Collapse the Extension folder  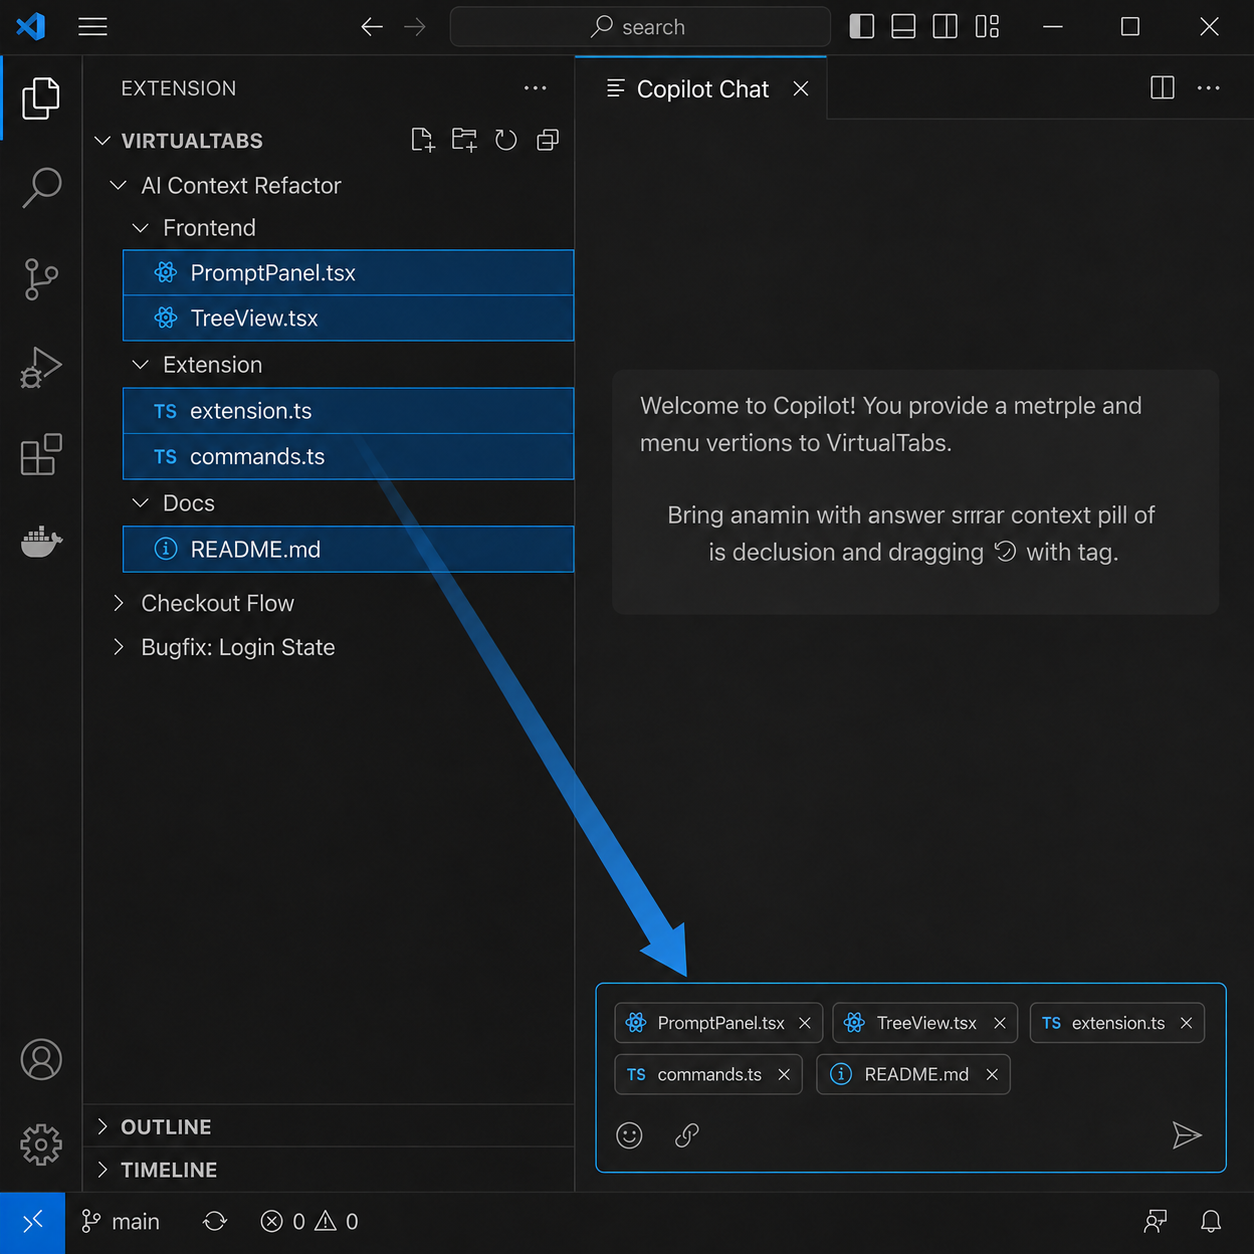tap(140, 365)
